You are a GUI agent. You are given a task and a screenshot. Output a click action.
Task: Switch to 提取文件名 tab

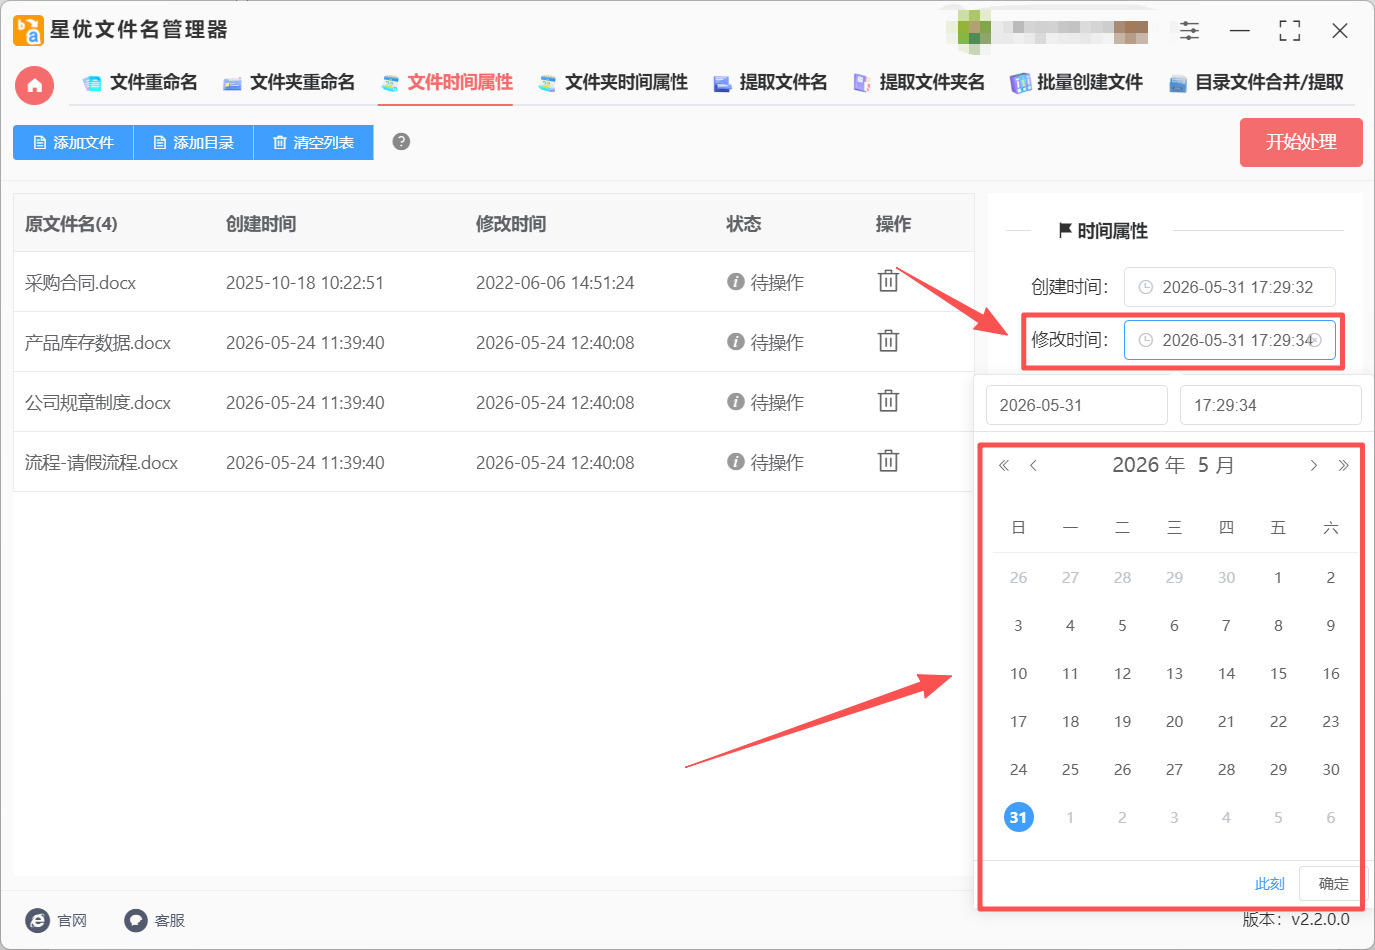tap(770, 83)
